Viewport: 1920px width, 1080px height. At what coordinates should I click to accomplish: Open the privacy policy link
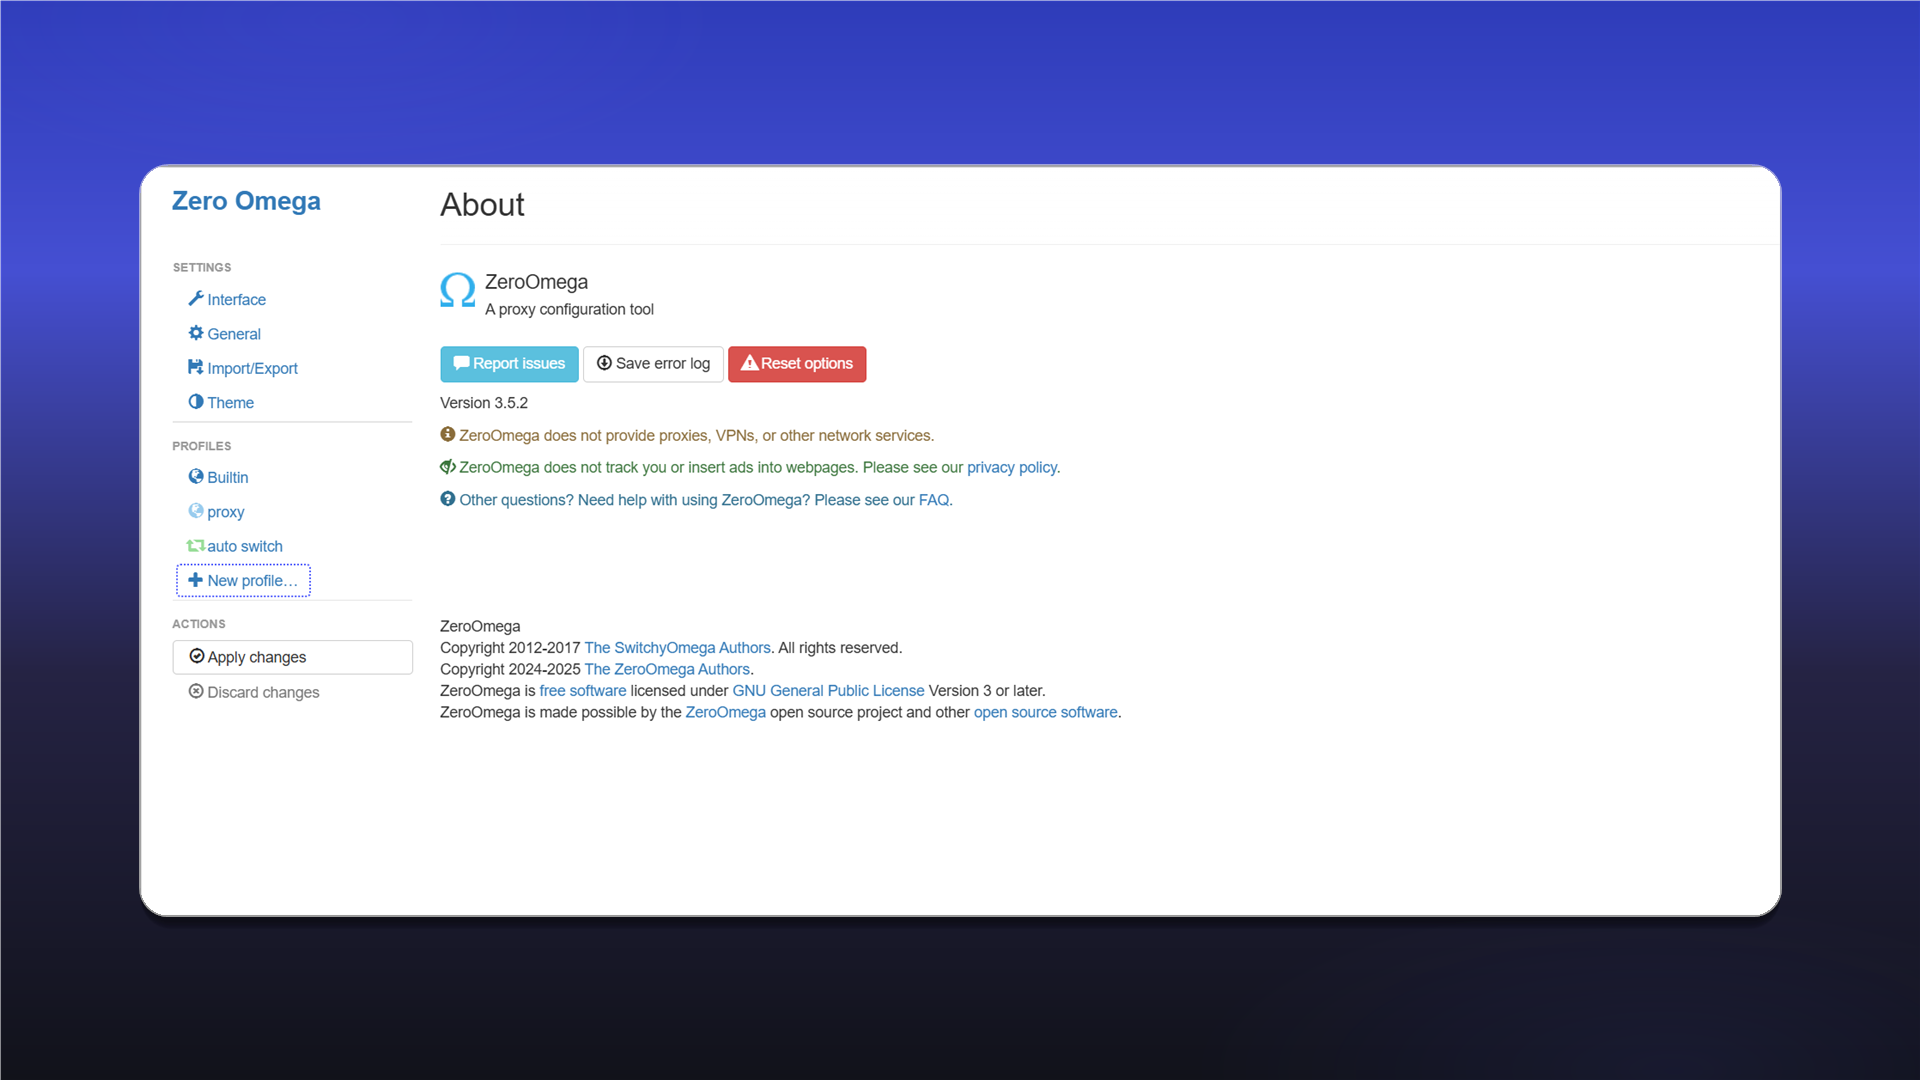1011,468
